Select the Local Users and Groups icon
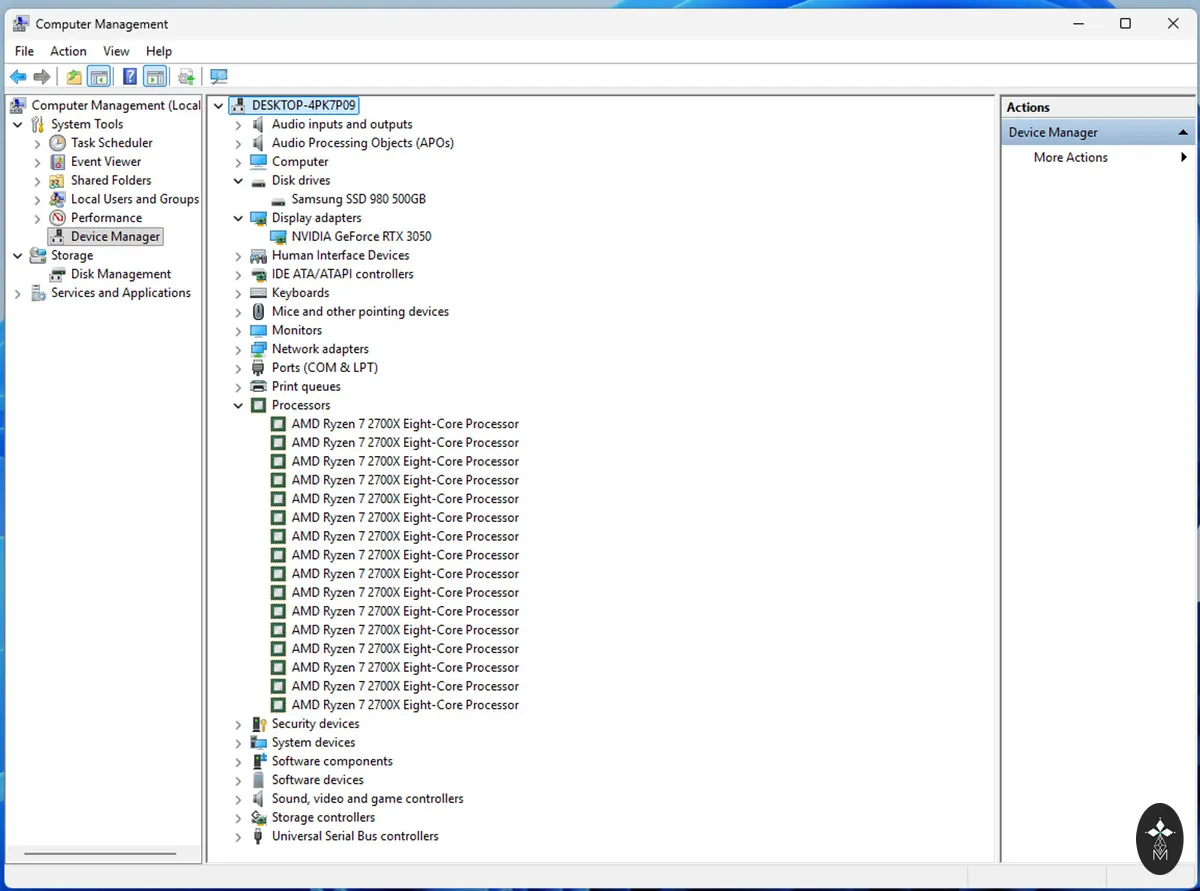 58,199
